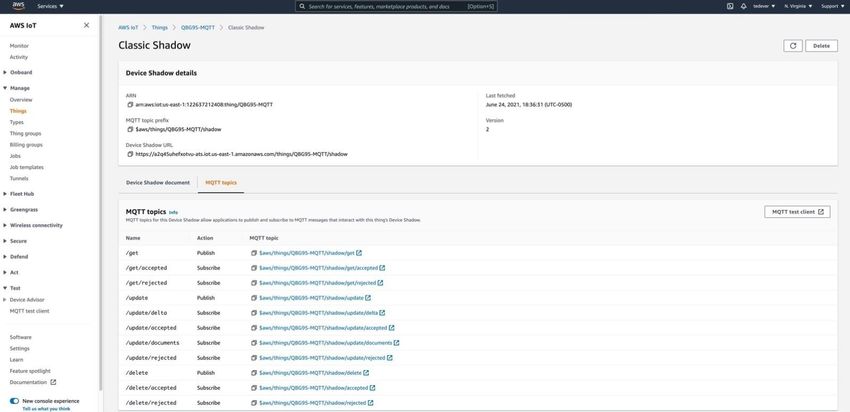The width and height of the screenshot is (850, 412).
Task: Toggle the New console experience switch
Action: click(15, 401)
